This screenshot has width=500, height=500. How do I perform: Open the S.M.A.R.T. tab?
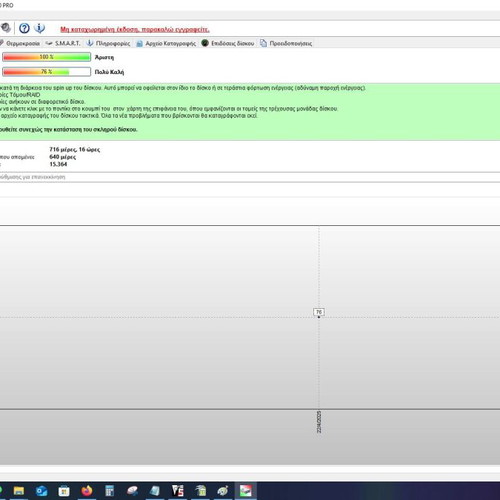[x=63, y=43]
